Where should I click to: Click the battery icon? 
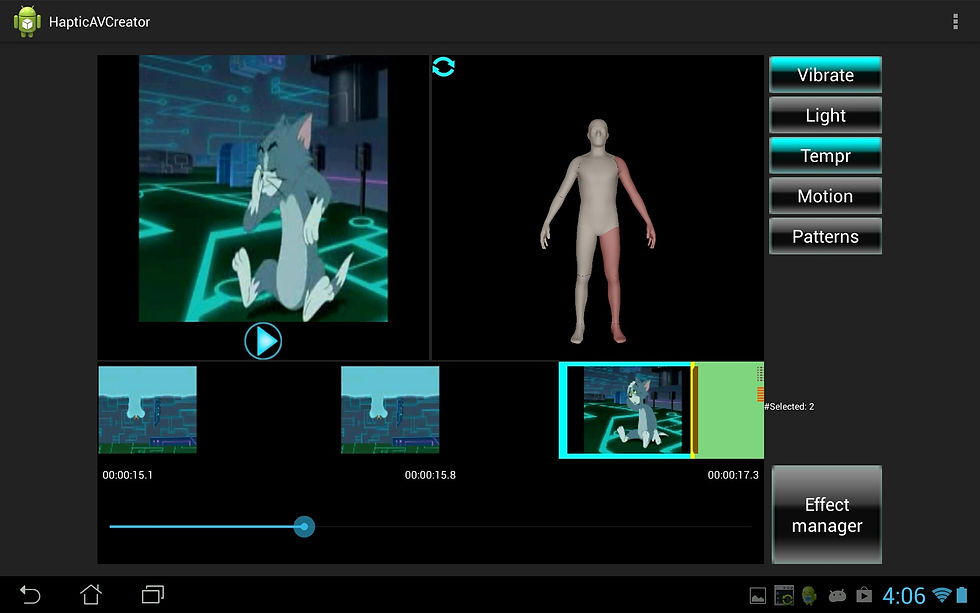tap(962, 595)
